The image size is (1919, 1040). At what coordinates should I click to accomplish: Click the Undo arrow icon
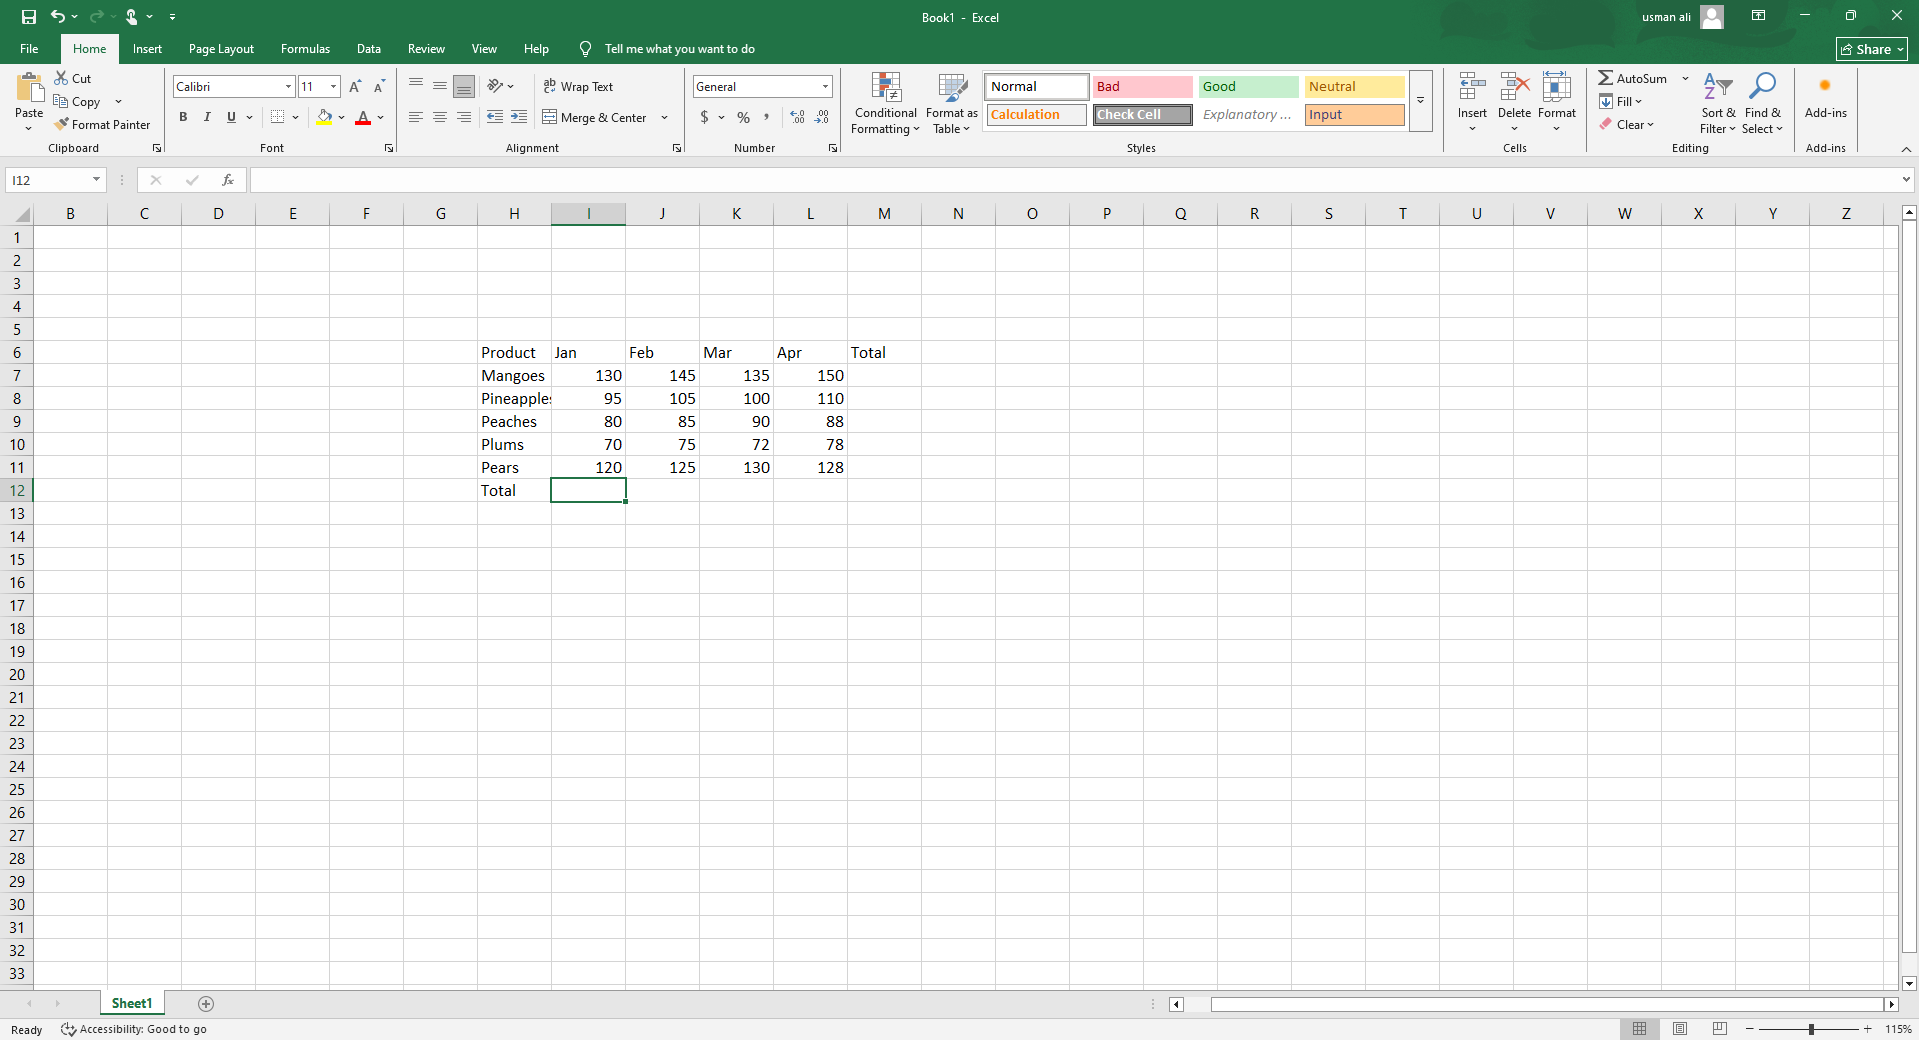tap(58, 17)
